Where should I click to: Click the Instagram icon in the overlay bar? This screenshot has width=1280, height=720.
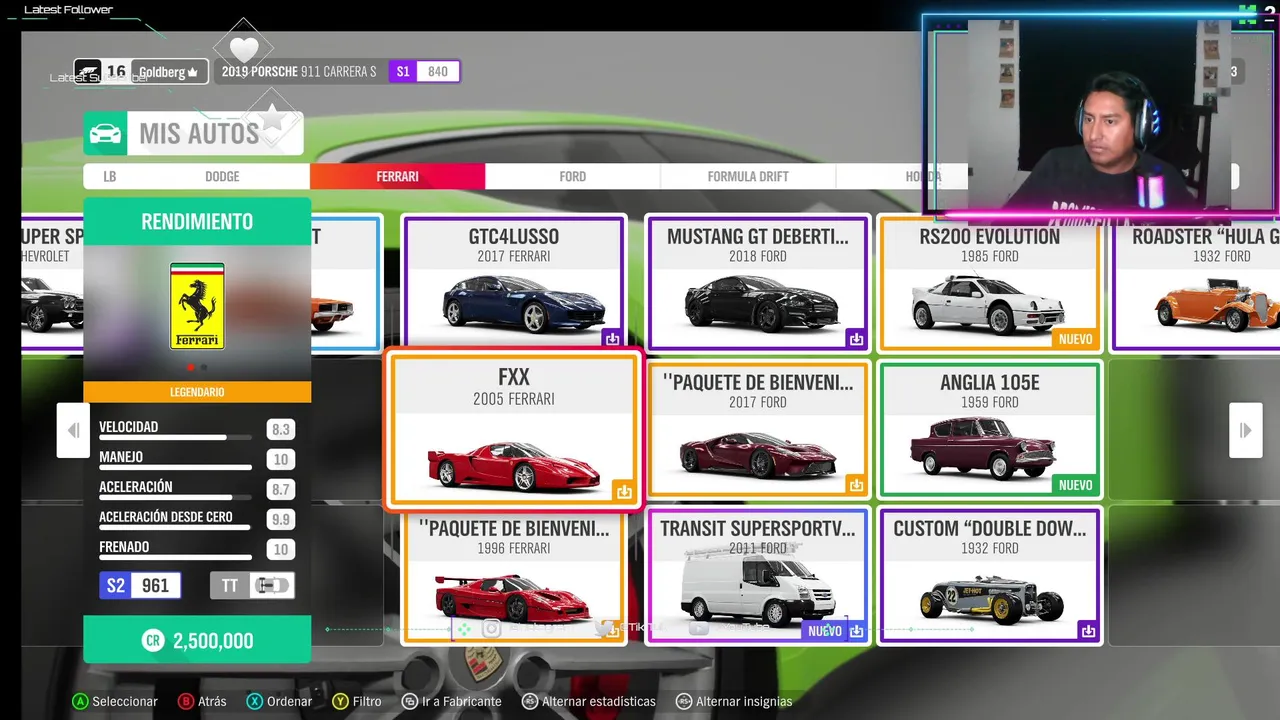[x=491, y=628]
